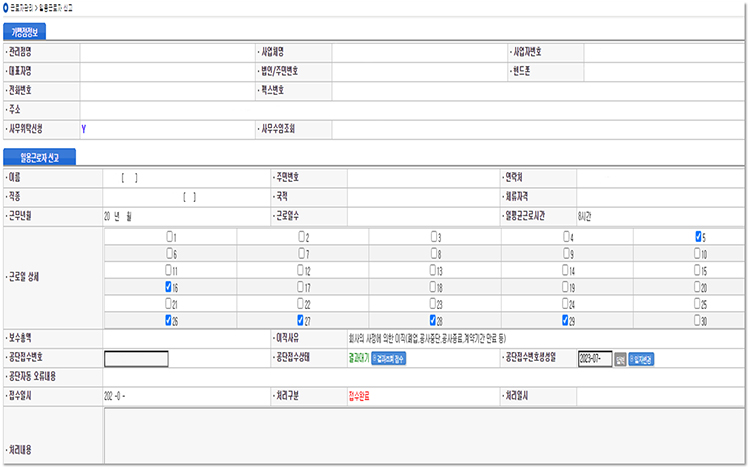Switch to the 일용근로자 신고 tab
Screen dimensions: 750x469
coord(38,158)
